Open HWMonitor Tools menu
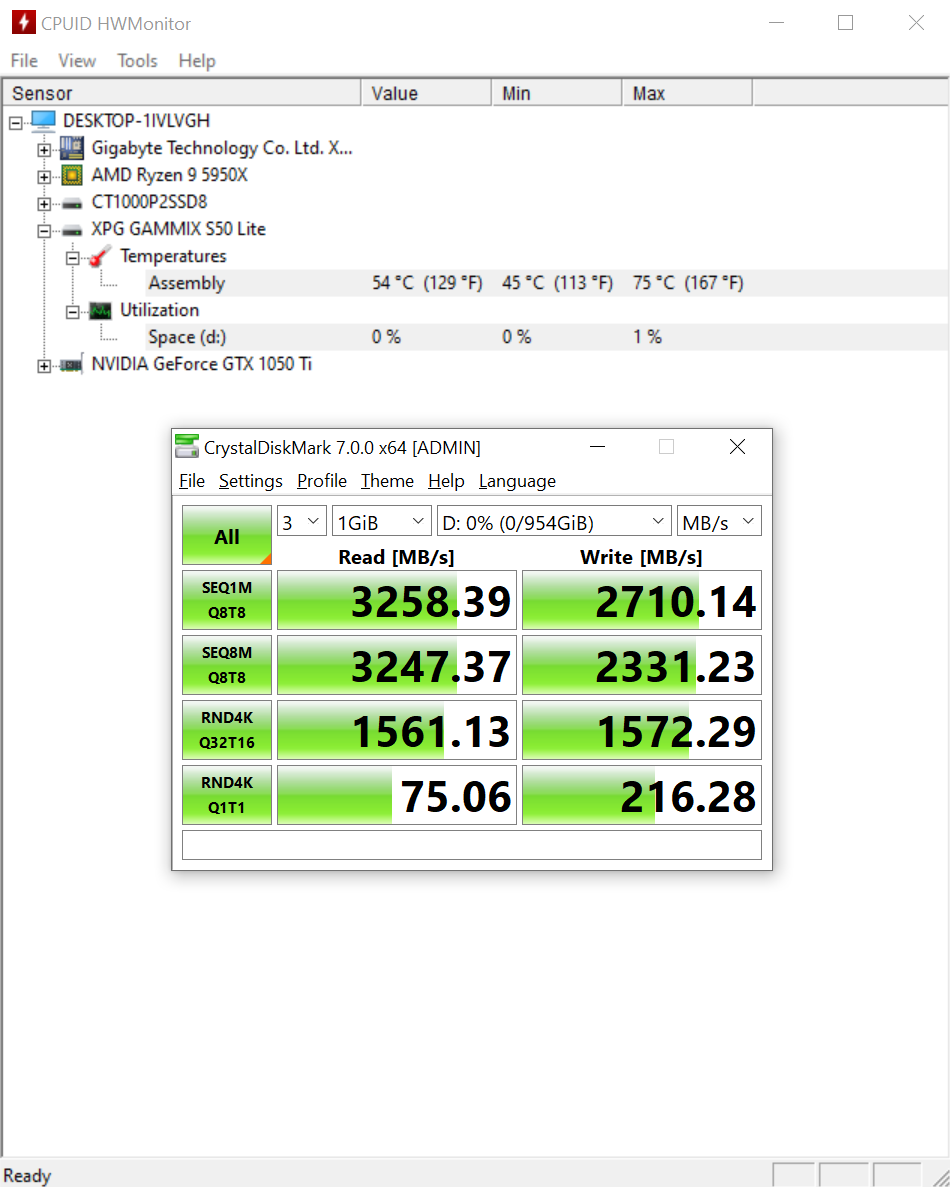Screen dimensions: 950x1187 coord(137,61)
